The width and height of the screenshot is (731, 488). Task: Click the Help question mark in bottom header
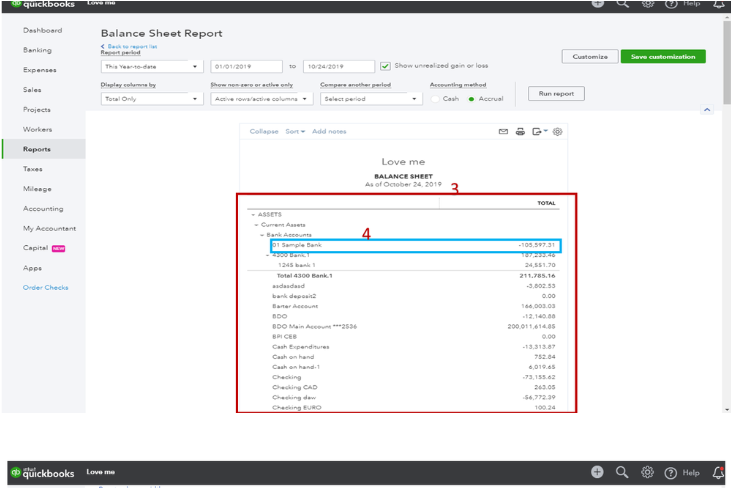click(671, 473)
